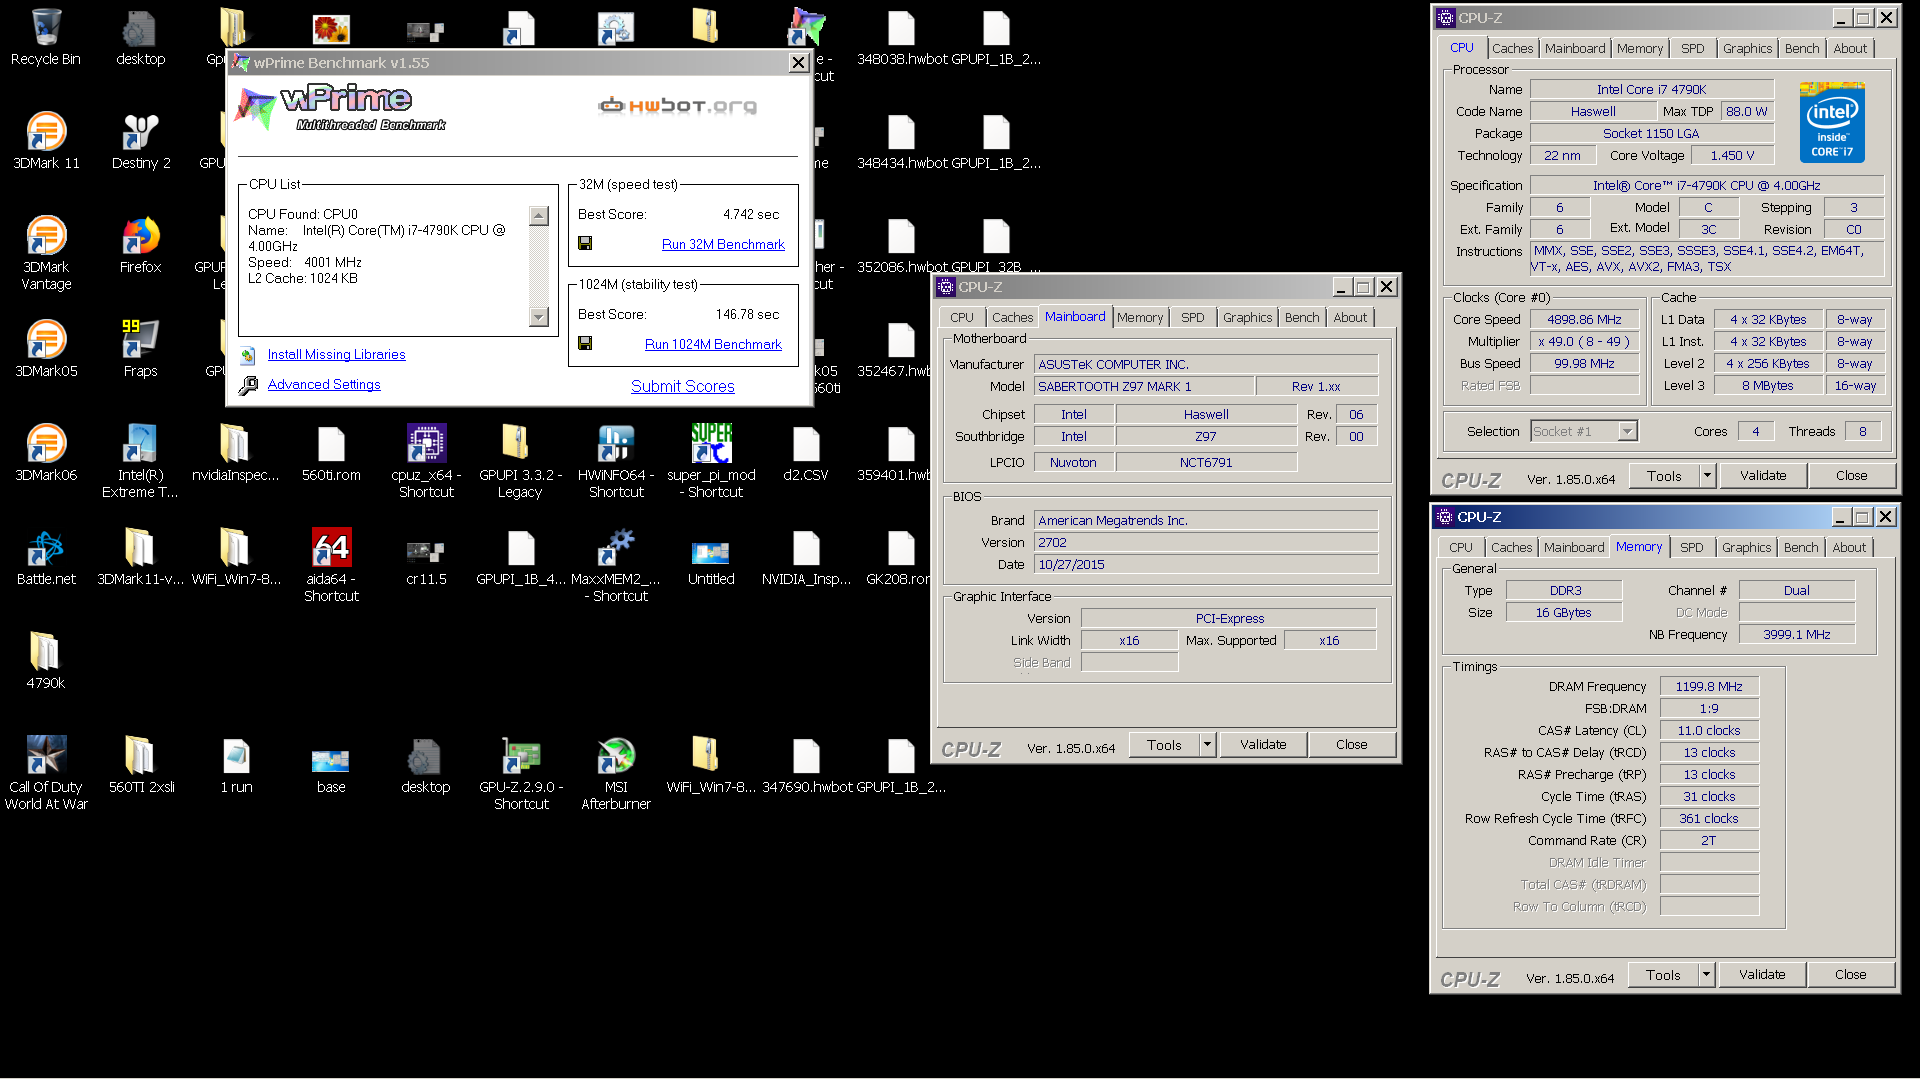Image resolution: width=1920 pixels, height=1080 pixels.
Task: Open the GPUPI 3.3.2 Legacy folder
Action: [520, 461]
